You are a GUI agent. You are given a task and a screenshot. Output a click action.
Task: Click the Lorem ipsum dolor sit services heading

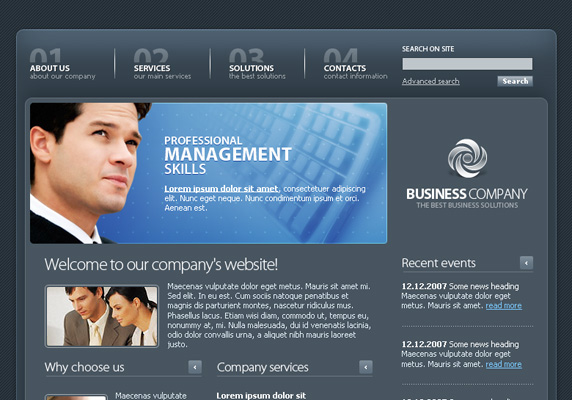point(261,396)
